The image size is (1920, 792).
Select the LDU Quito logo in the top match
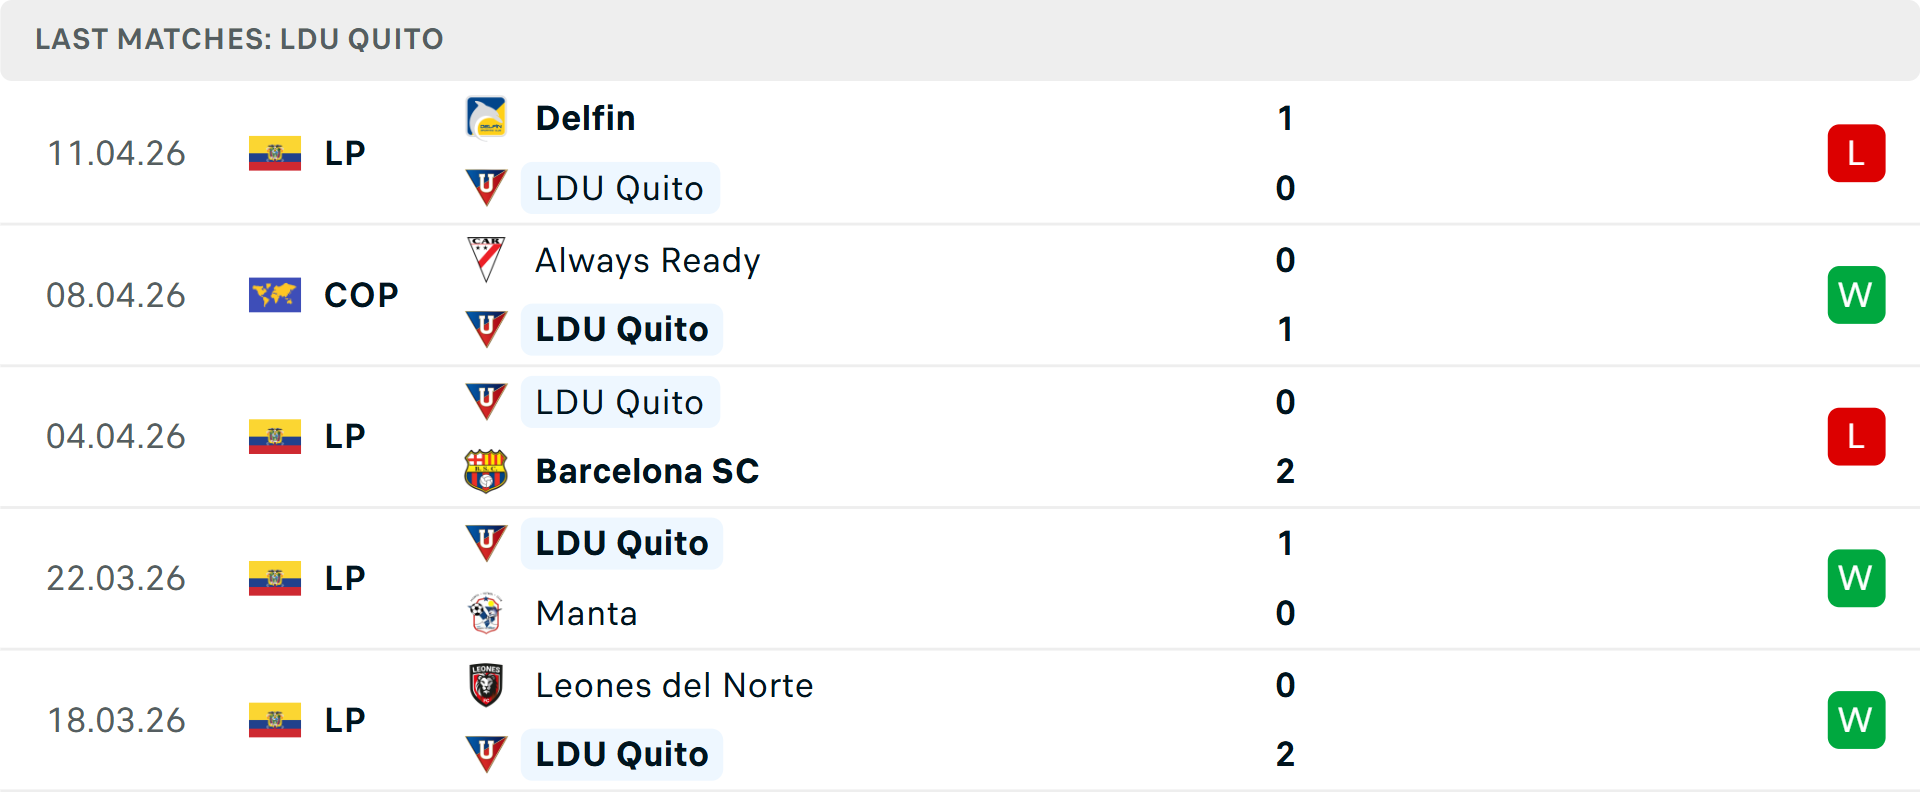pos(486,188)
